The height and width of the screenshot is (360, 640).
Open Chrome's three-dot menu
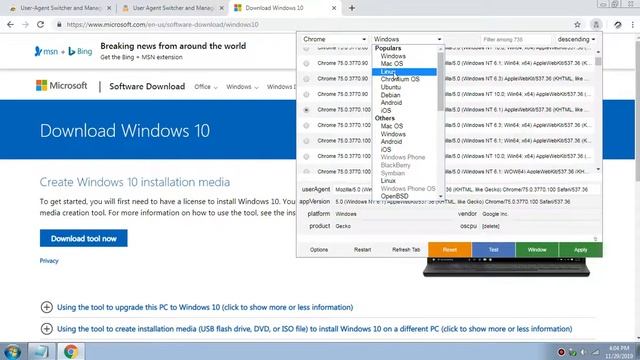coord(633,24)
